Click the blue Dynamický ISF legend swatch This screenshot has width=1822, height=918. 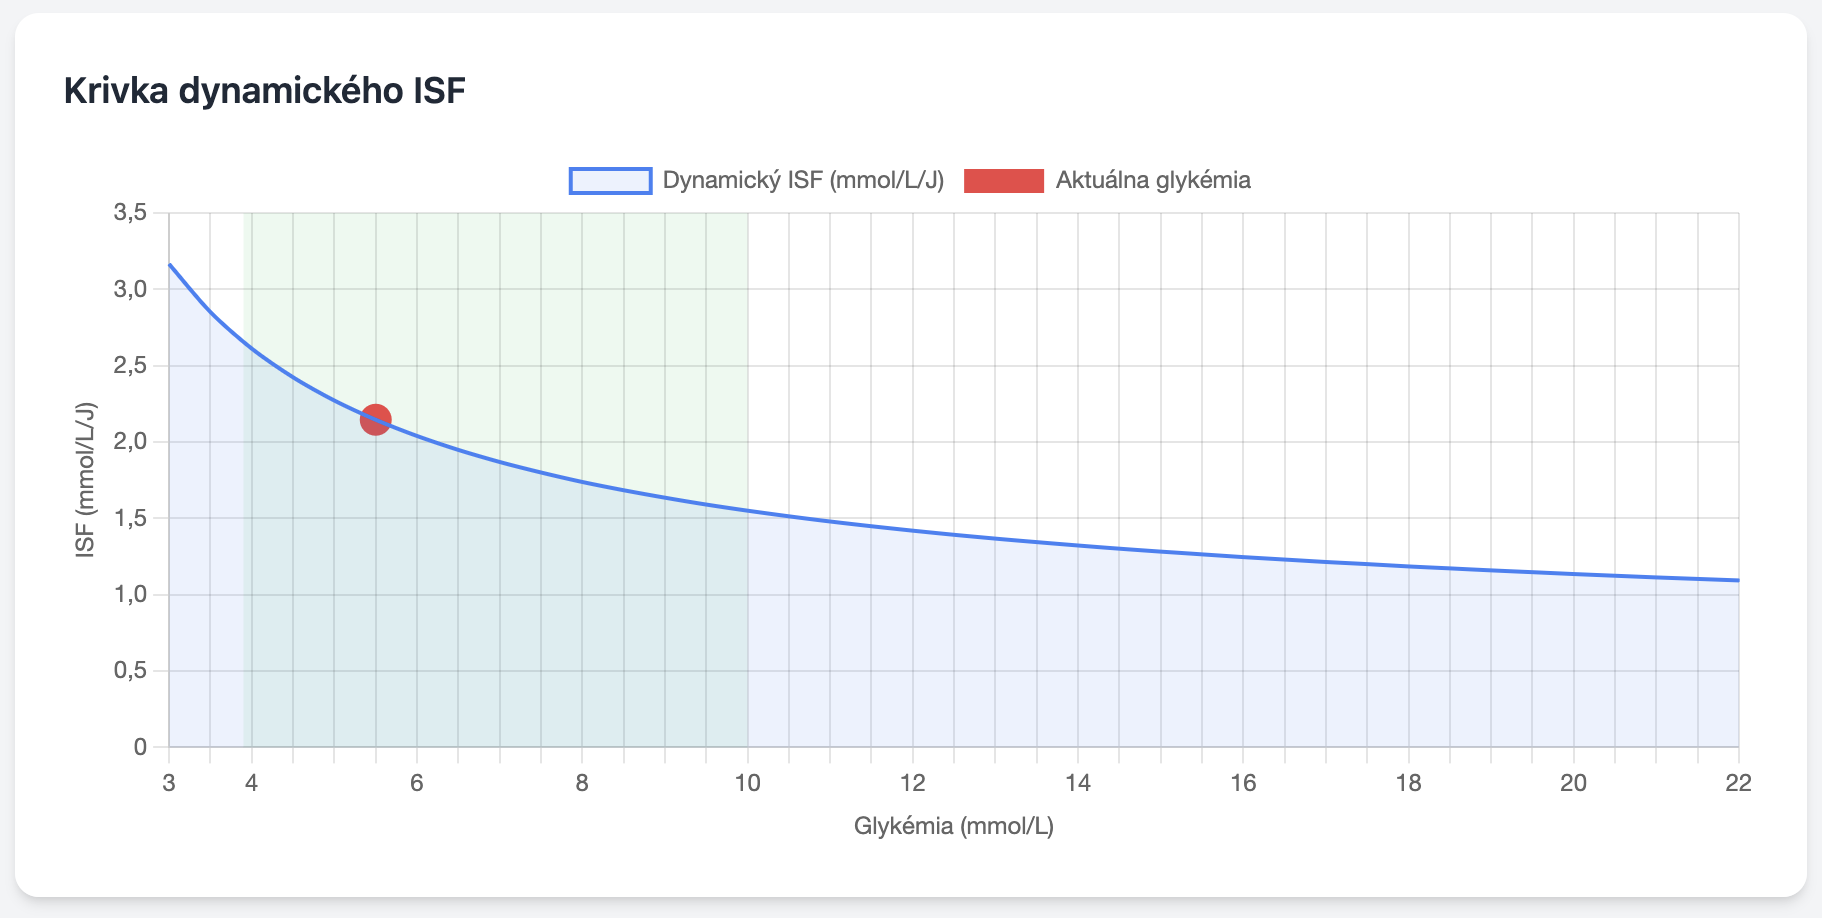pos(610,180)
